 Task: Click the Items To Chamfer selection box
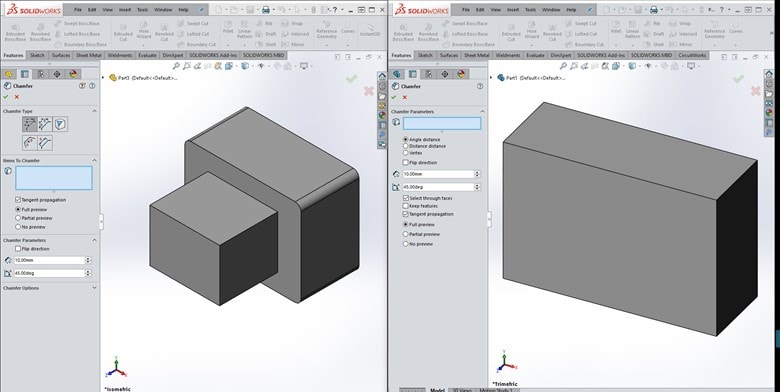click(x=54, y=178)
